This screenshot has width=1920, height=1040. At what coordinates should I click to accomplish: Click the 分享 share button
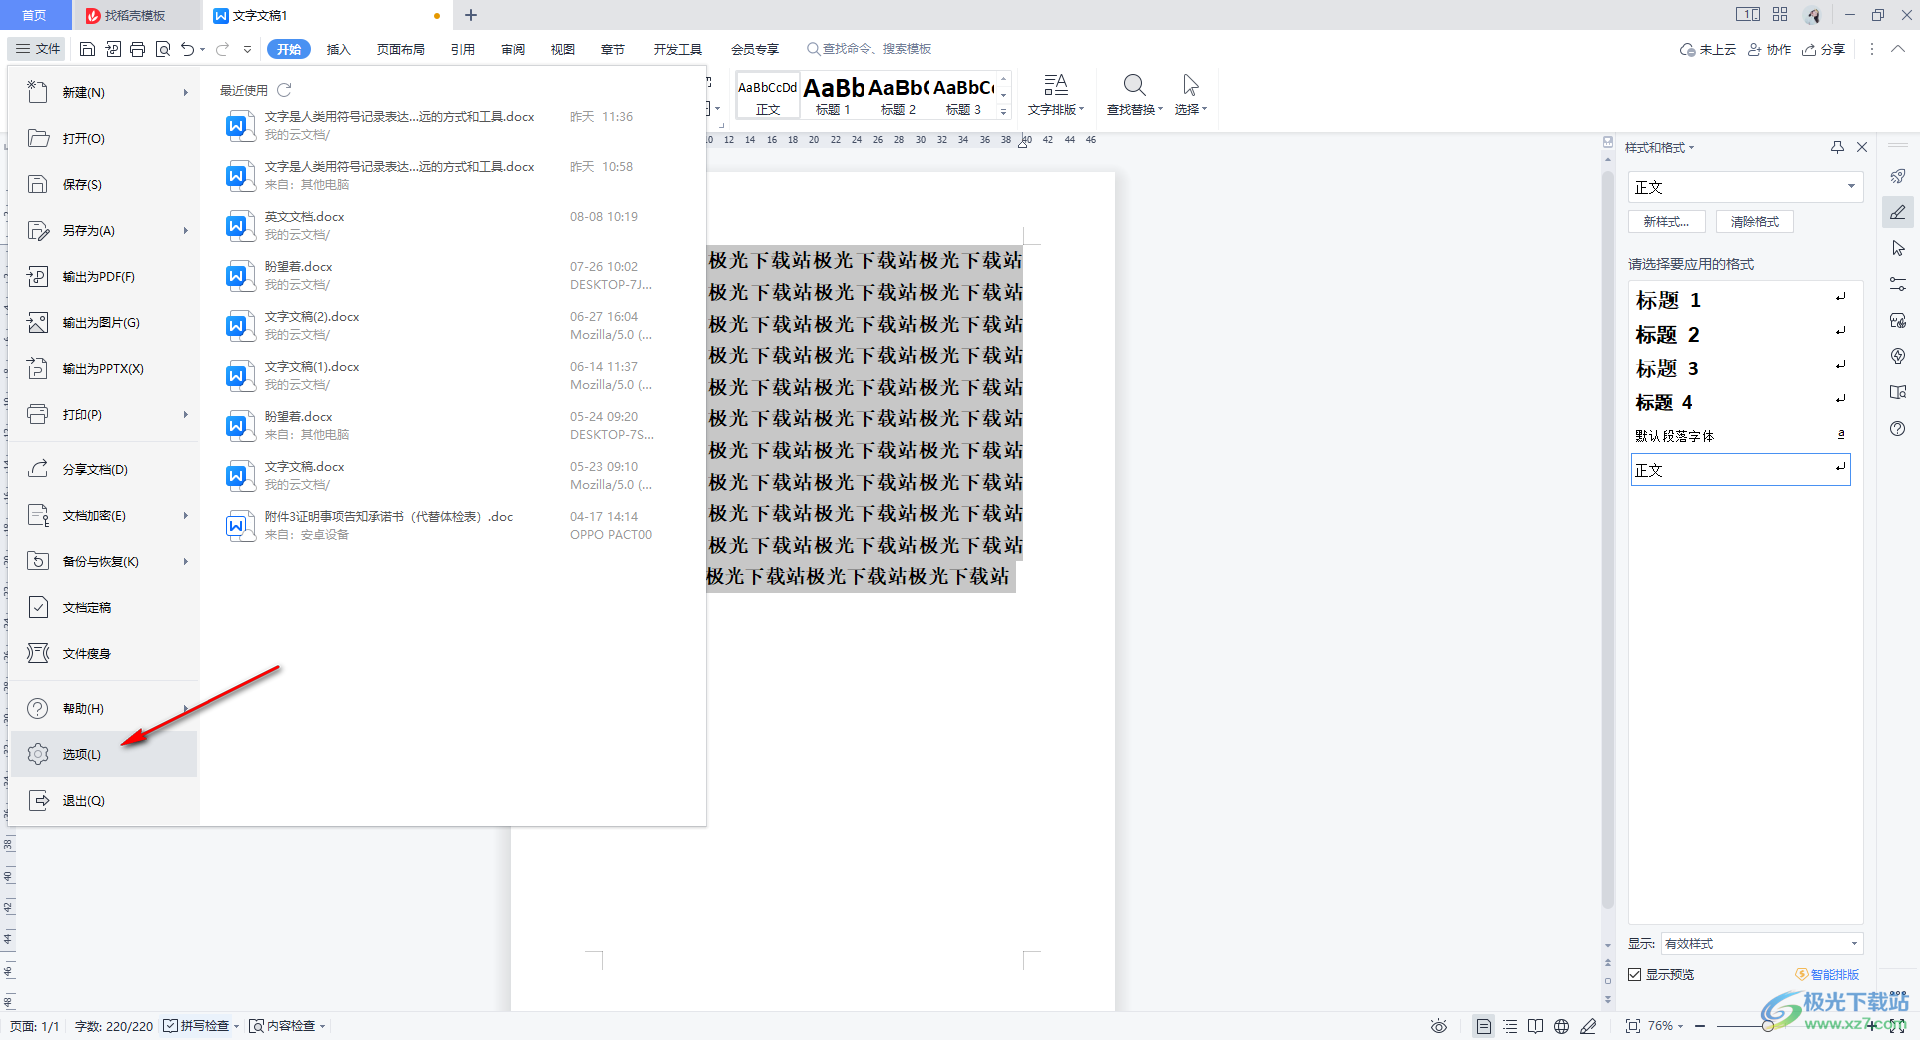(1824, 49)
